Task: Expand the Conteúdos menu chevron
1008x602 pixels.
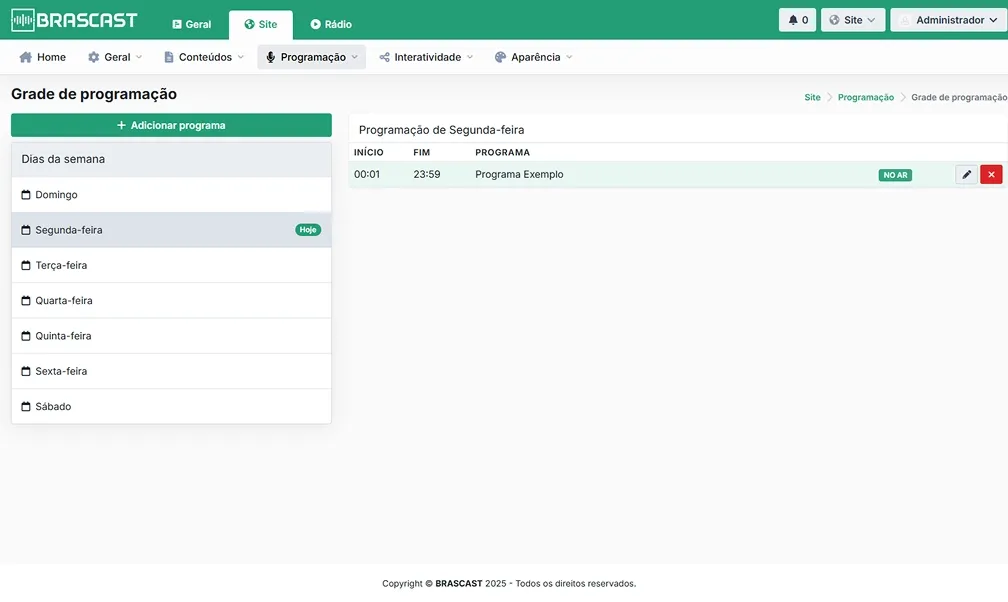Action: pyautogui.click(x=240, y=57)
